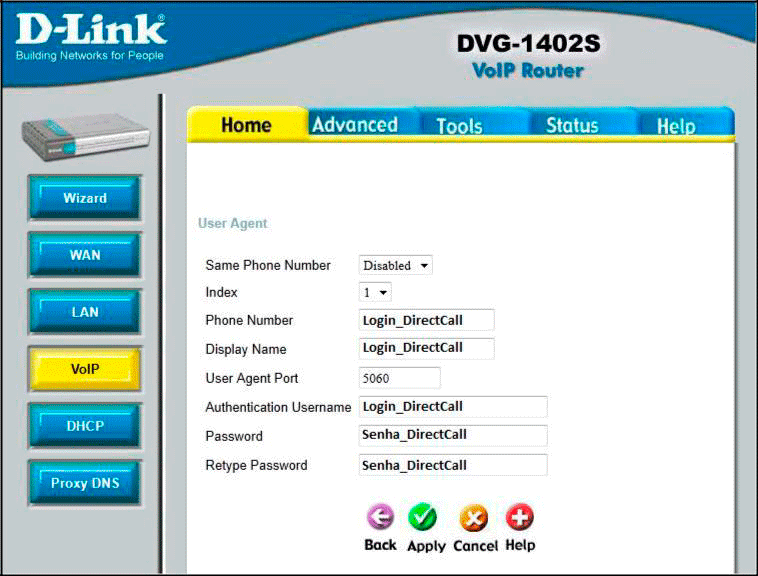Image resolution: width=758 pixels, height=576 pixels.
Task: Open the Wizard sidebar page
Action: tap(85, 198)
